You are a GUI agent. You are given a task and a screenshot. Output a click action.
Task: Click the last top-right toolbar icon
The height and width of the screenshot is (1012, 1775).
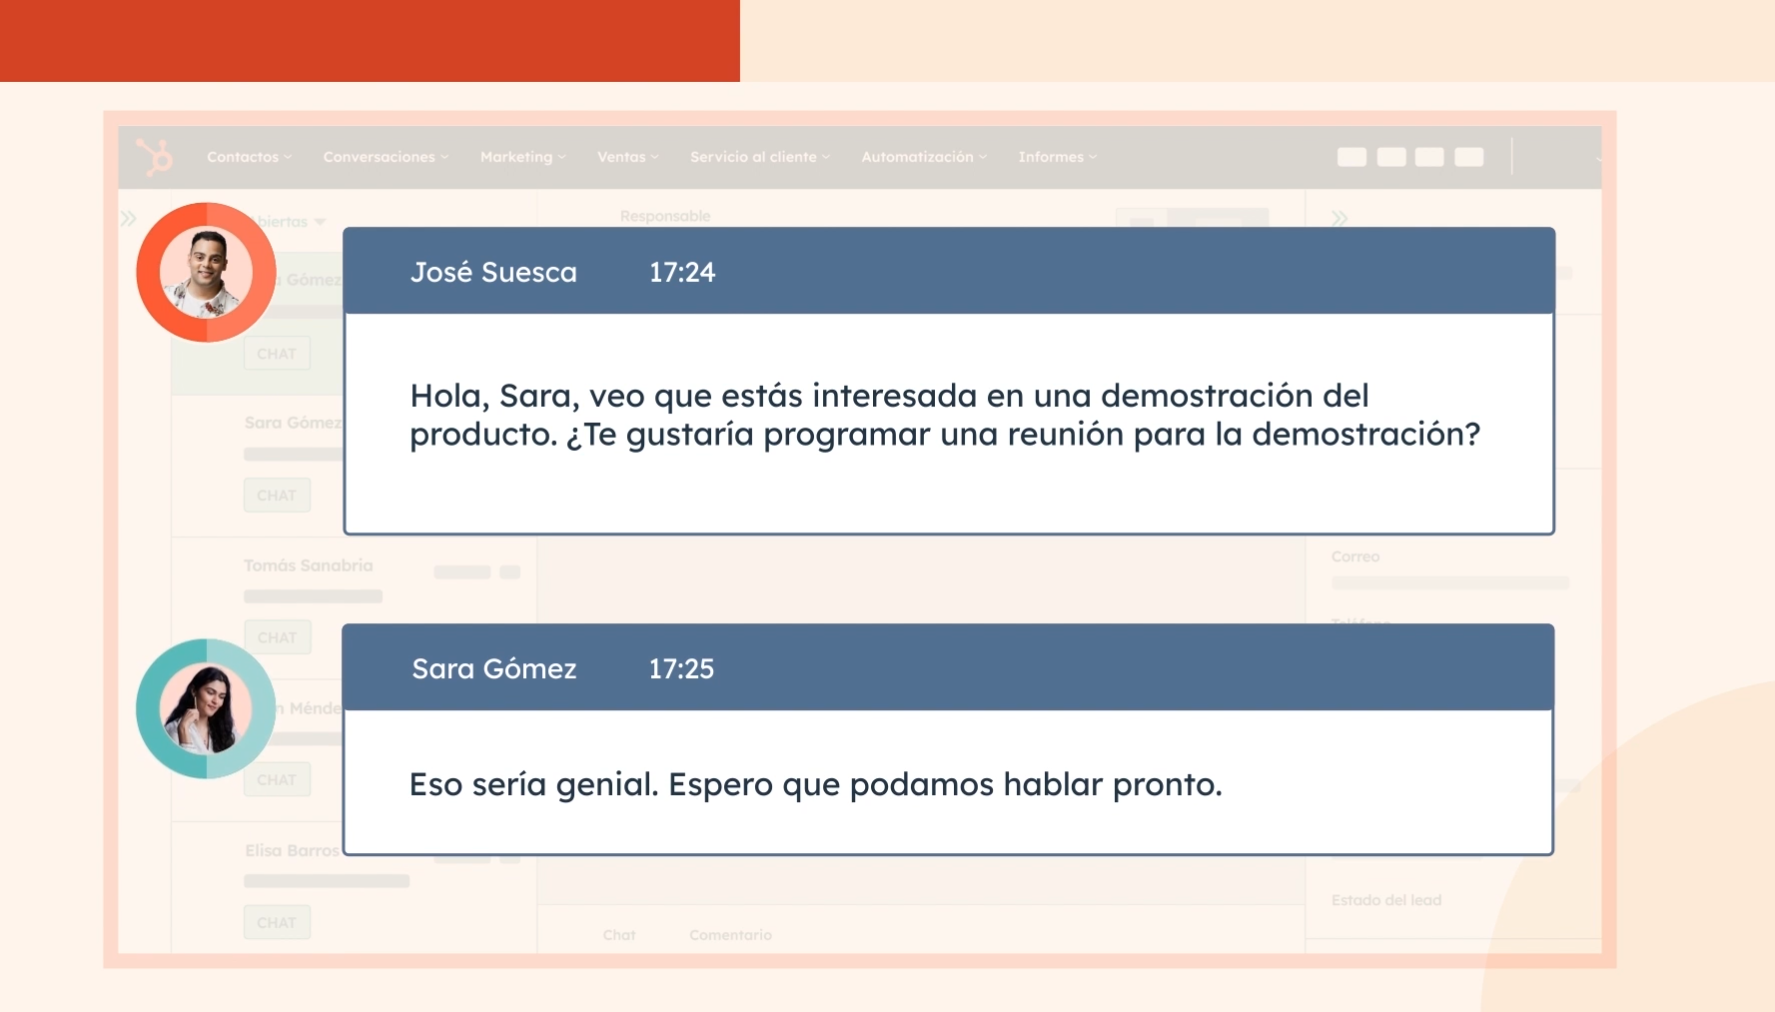[x=1469, y=157]
